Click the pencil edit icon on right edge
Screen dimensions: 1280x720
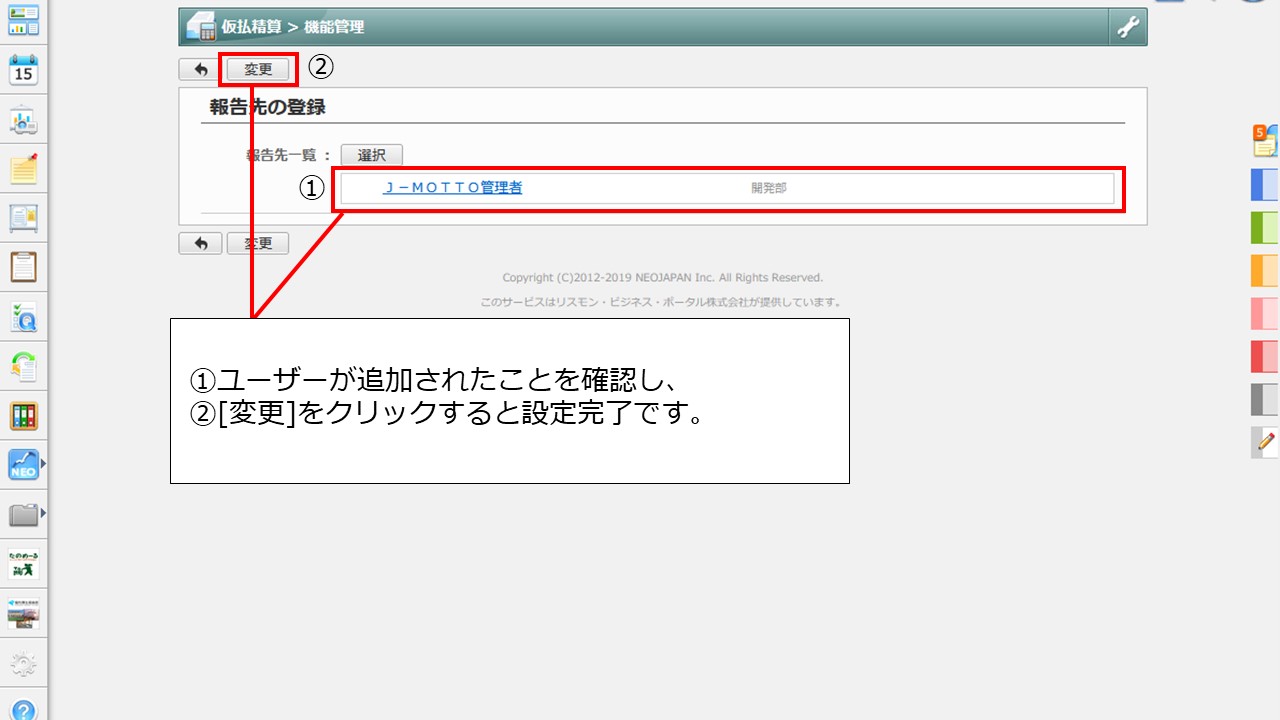tap(1266, 441)
